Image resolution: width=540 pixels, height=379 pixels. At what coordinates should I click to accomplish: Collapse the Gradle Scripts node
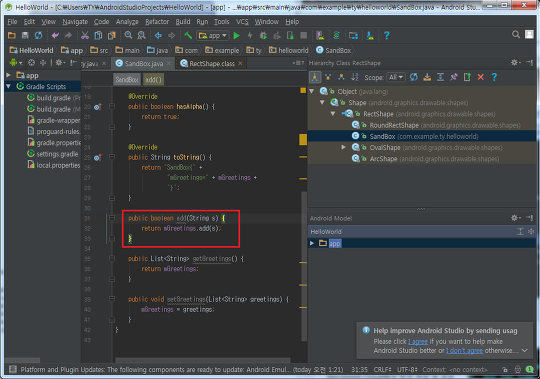(x=9, y=86)
